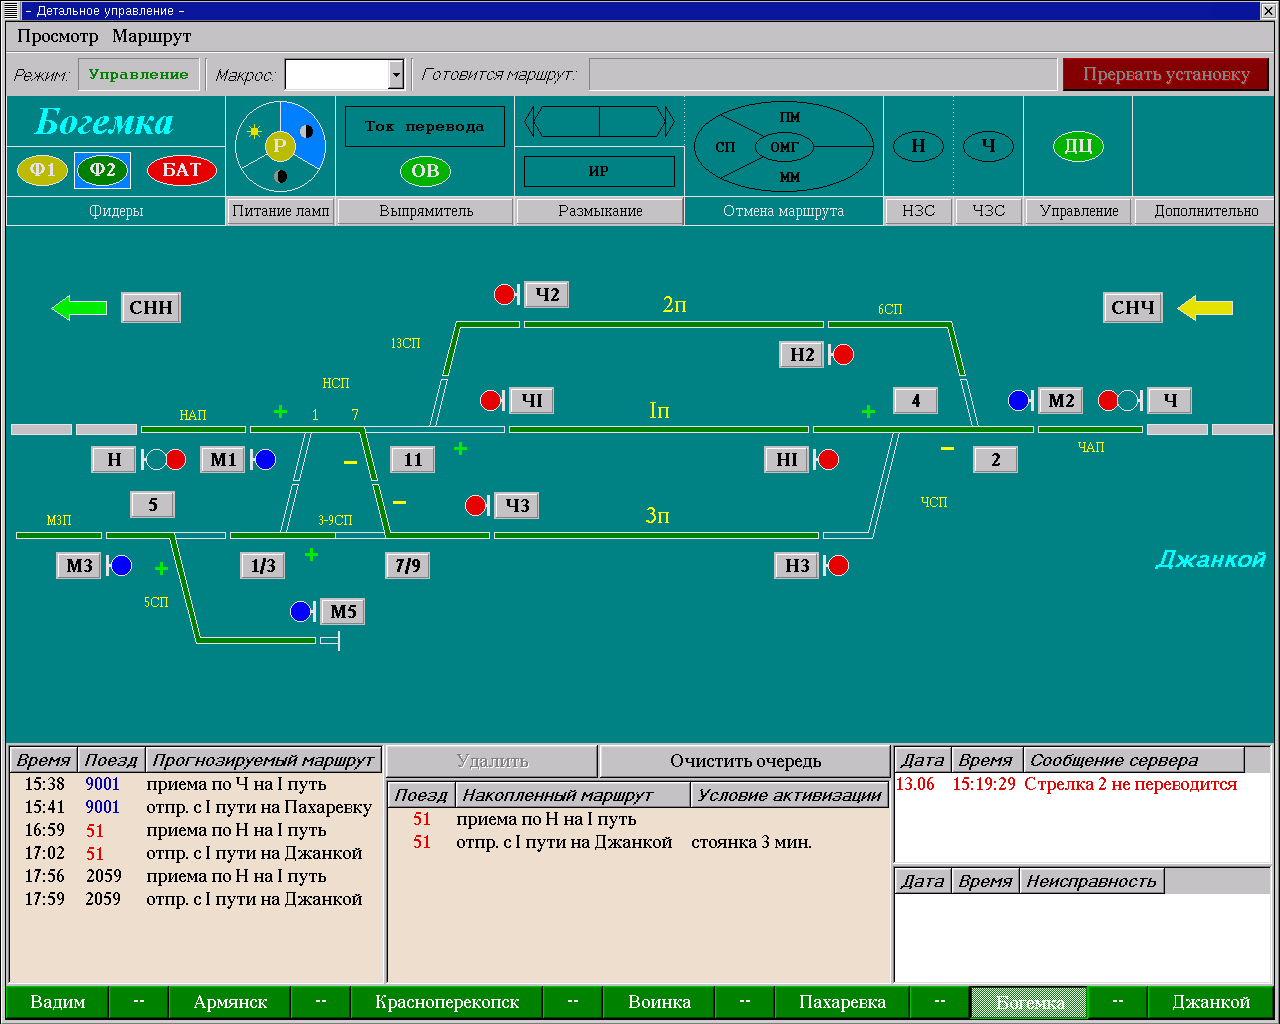Open the Маршрут menu

point(151,36)
